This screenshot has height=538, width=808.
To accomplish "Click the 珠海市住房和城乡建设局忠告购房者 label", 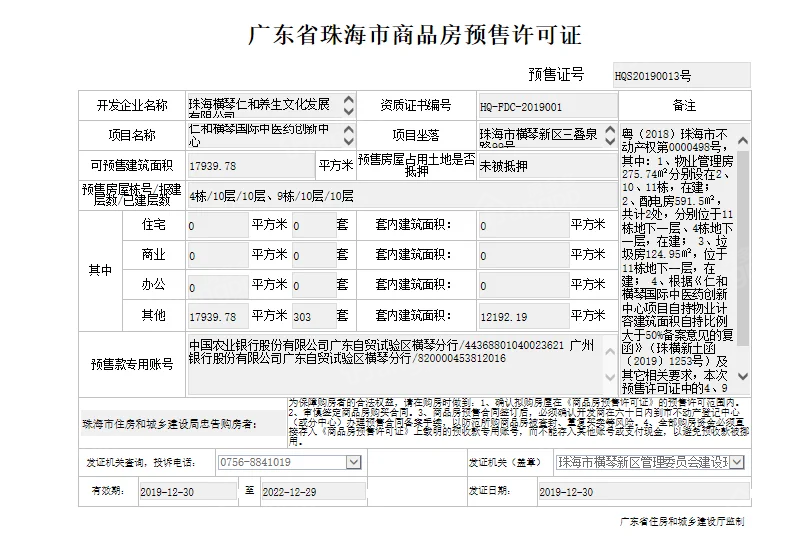I will coord(169,424).
